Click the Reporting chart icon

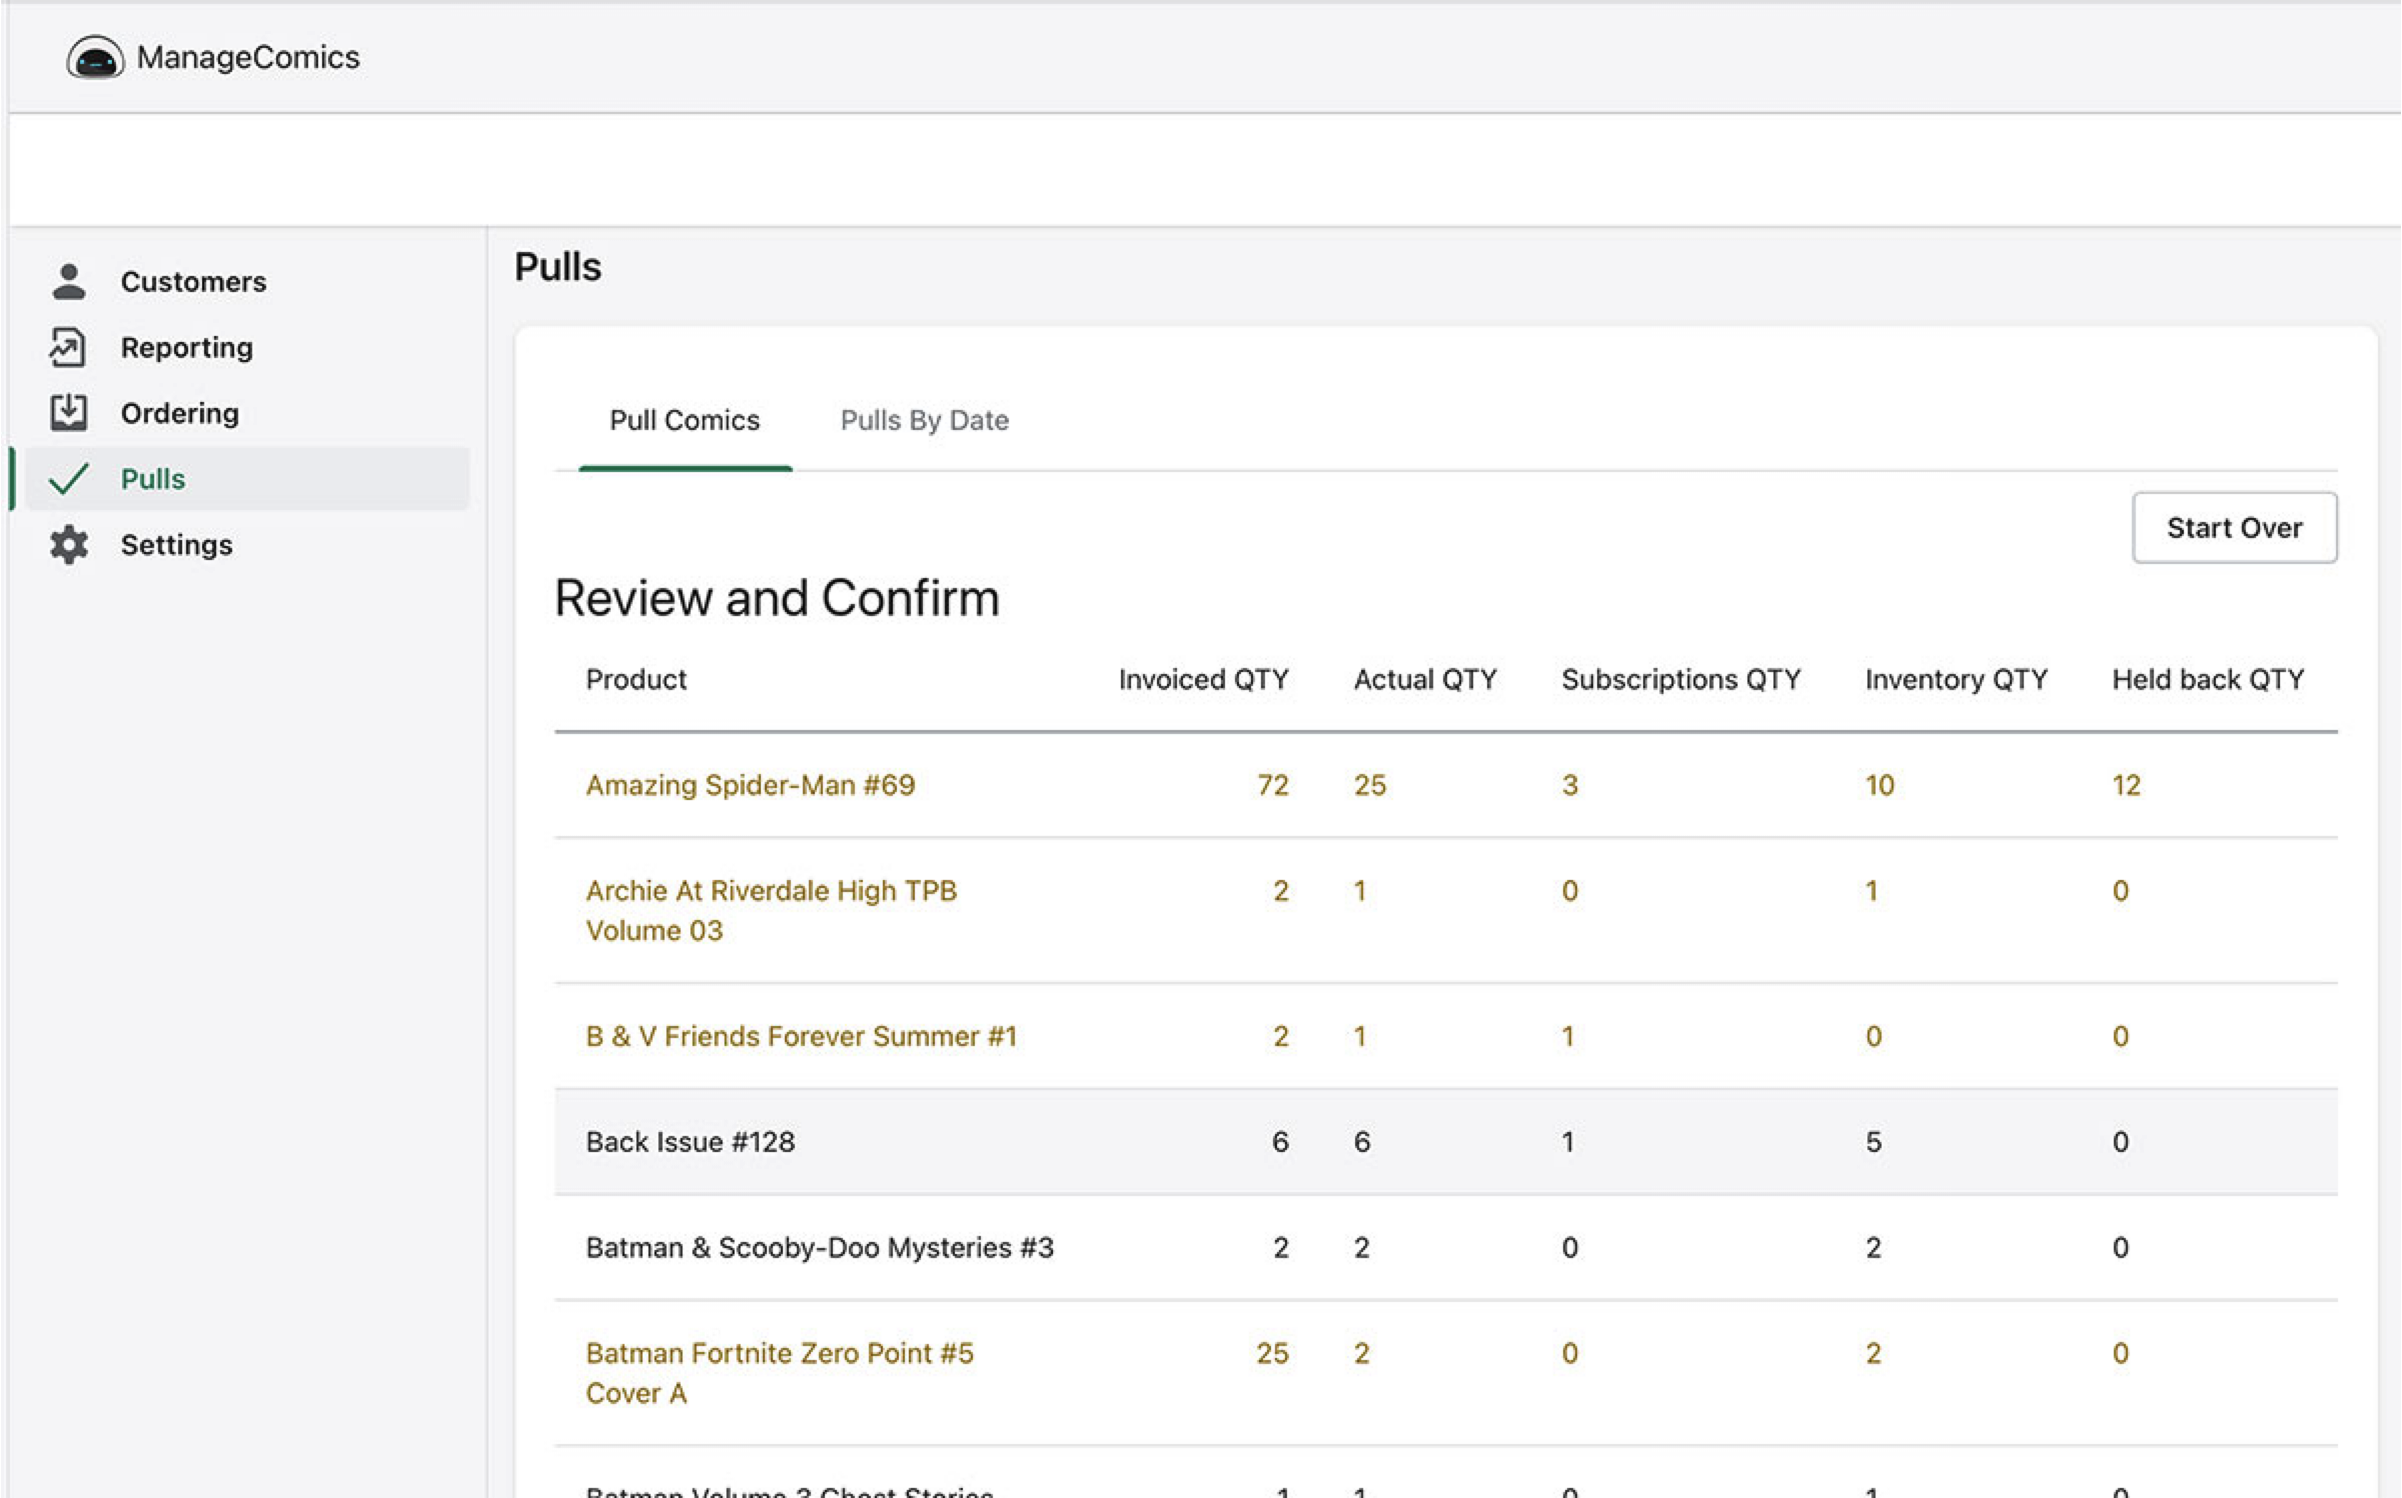pos(69,348)
